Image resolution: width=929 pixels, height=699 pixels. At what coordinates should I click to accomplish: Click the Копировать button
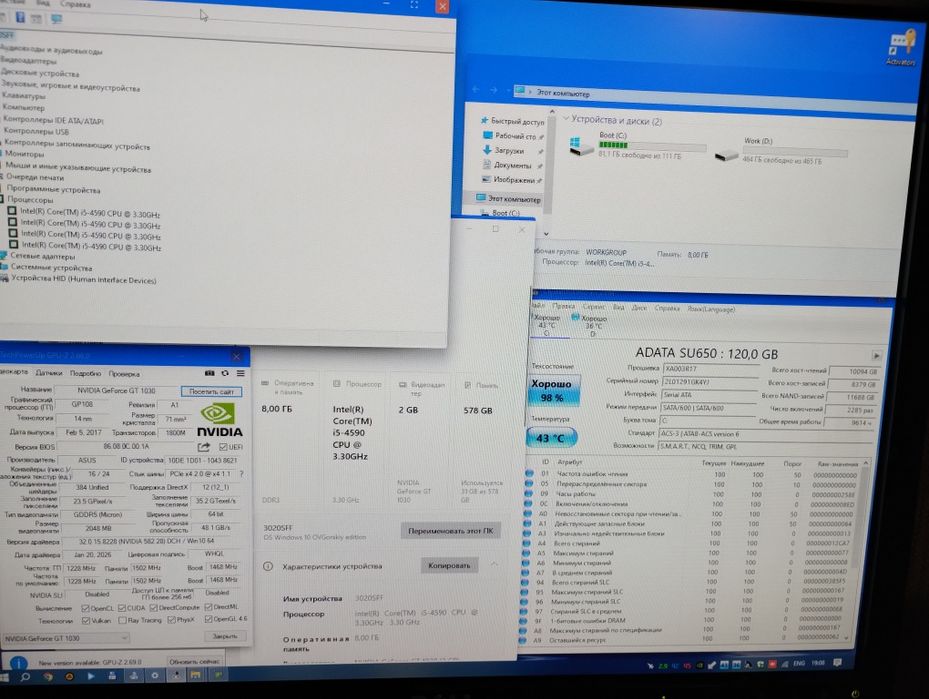point(449,566)
